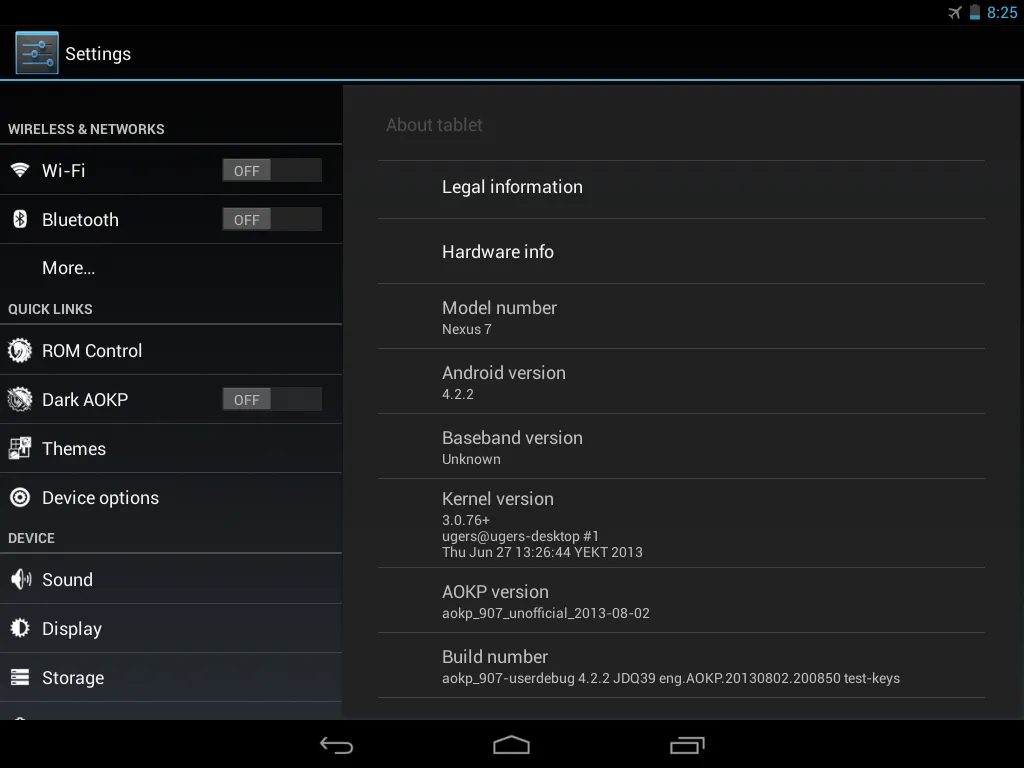The width and height of the screenshot is (1024, 768).
Task: Click the Bluetooth icon in sidebar
Action: (x=20, y=219)
